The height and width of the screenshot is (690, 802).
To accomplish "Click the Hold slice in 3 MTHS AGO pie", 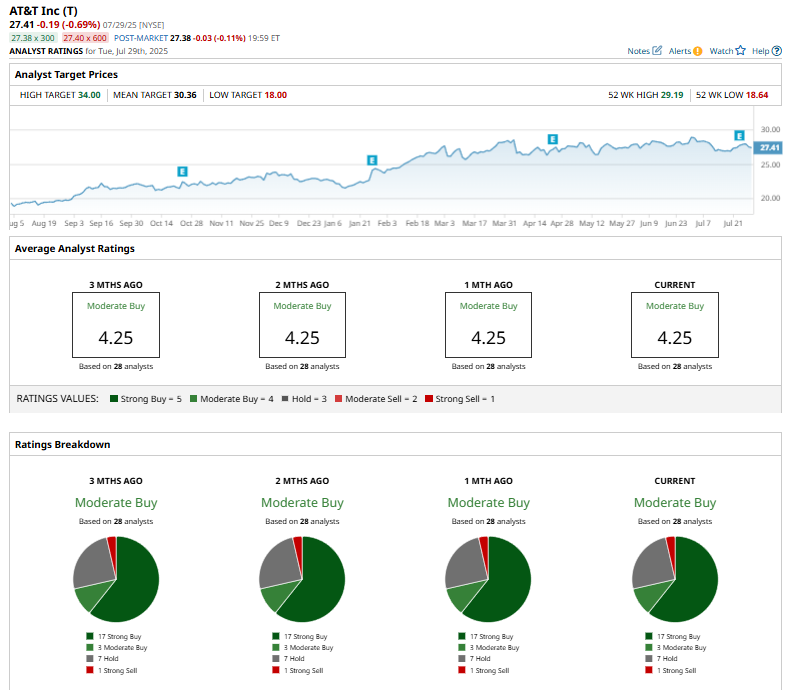I will tap(94, 563).
